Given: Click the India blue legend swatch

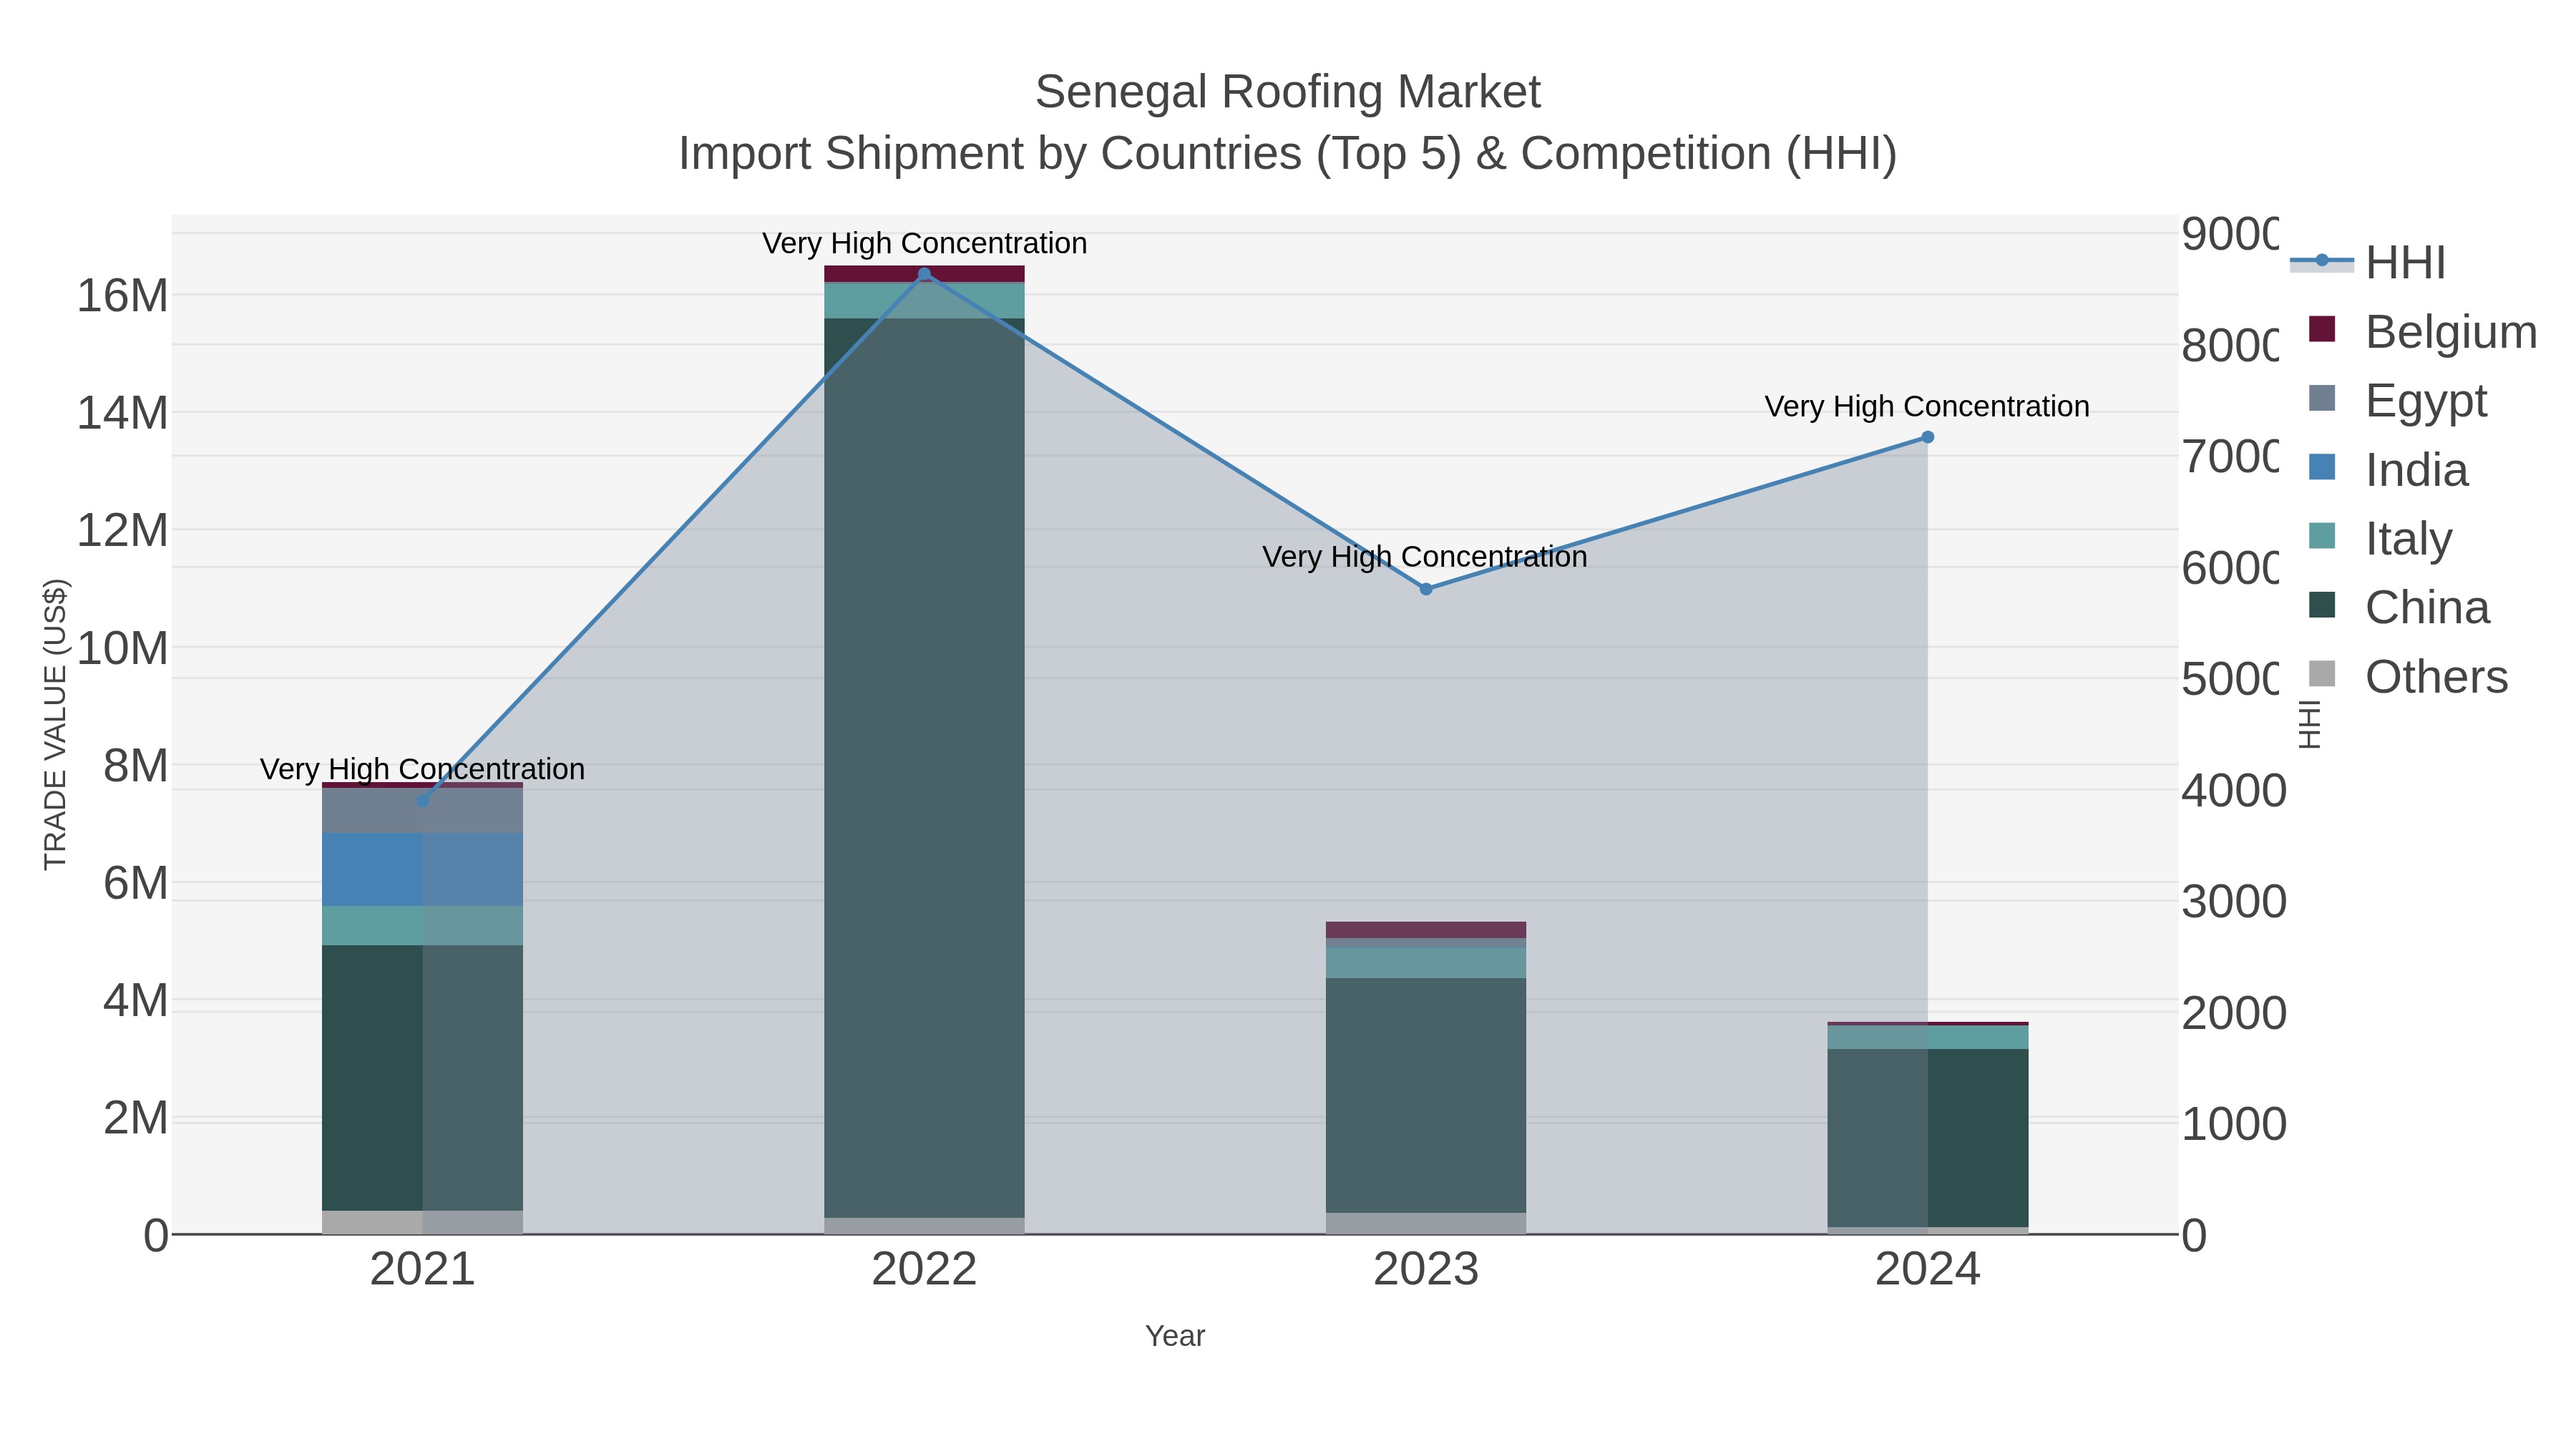Looking at the screenshot, I should coord(2322,467).
